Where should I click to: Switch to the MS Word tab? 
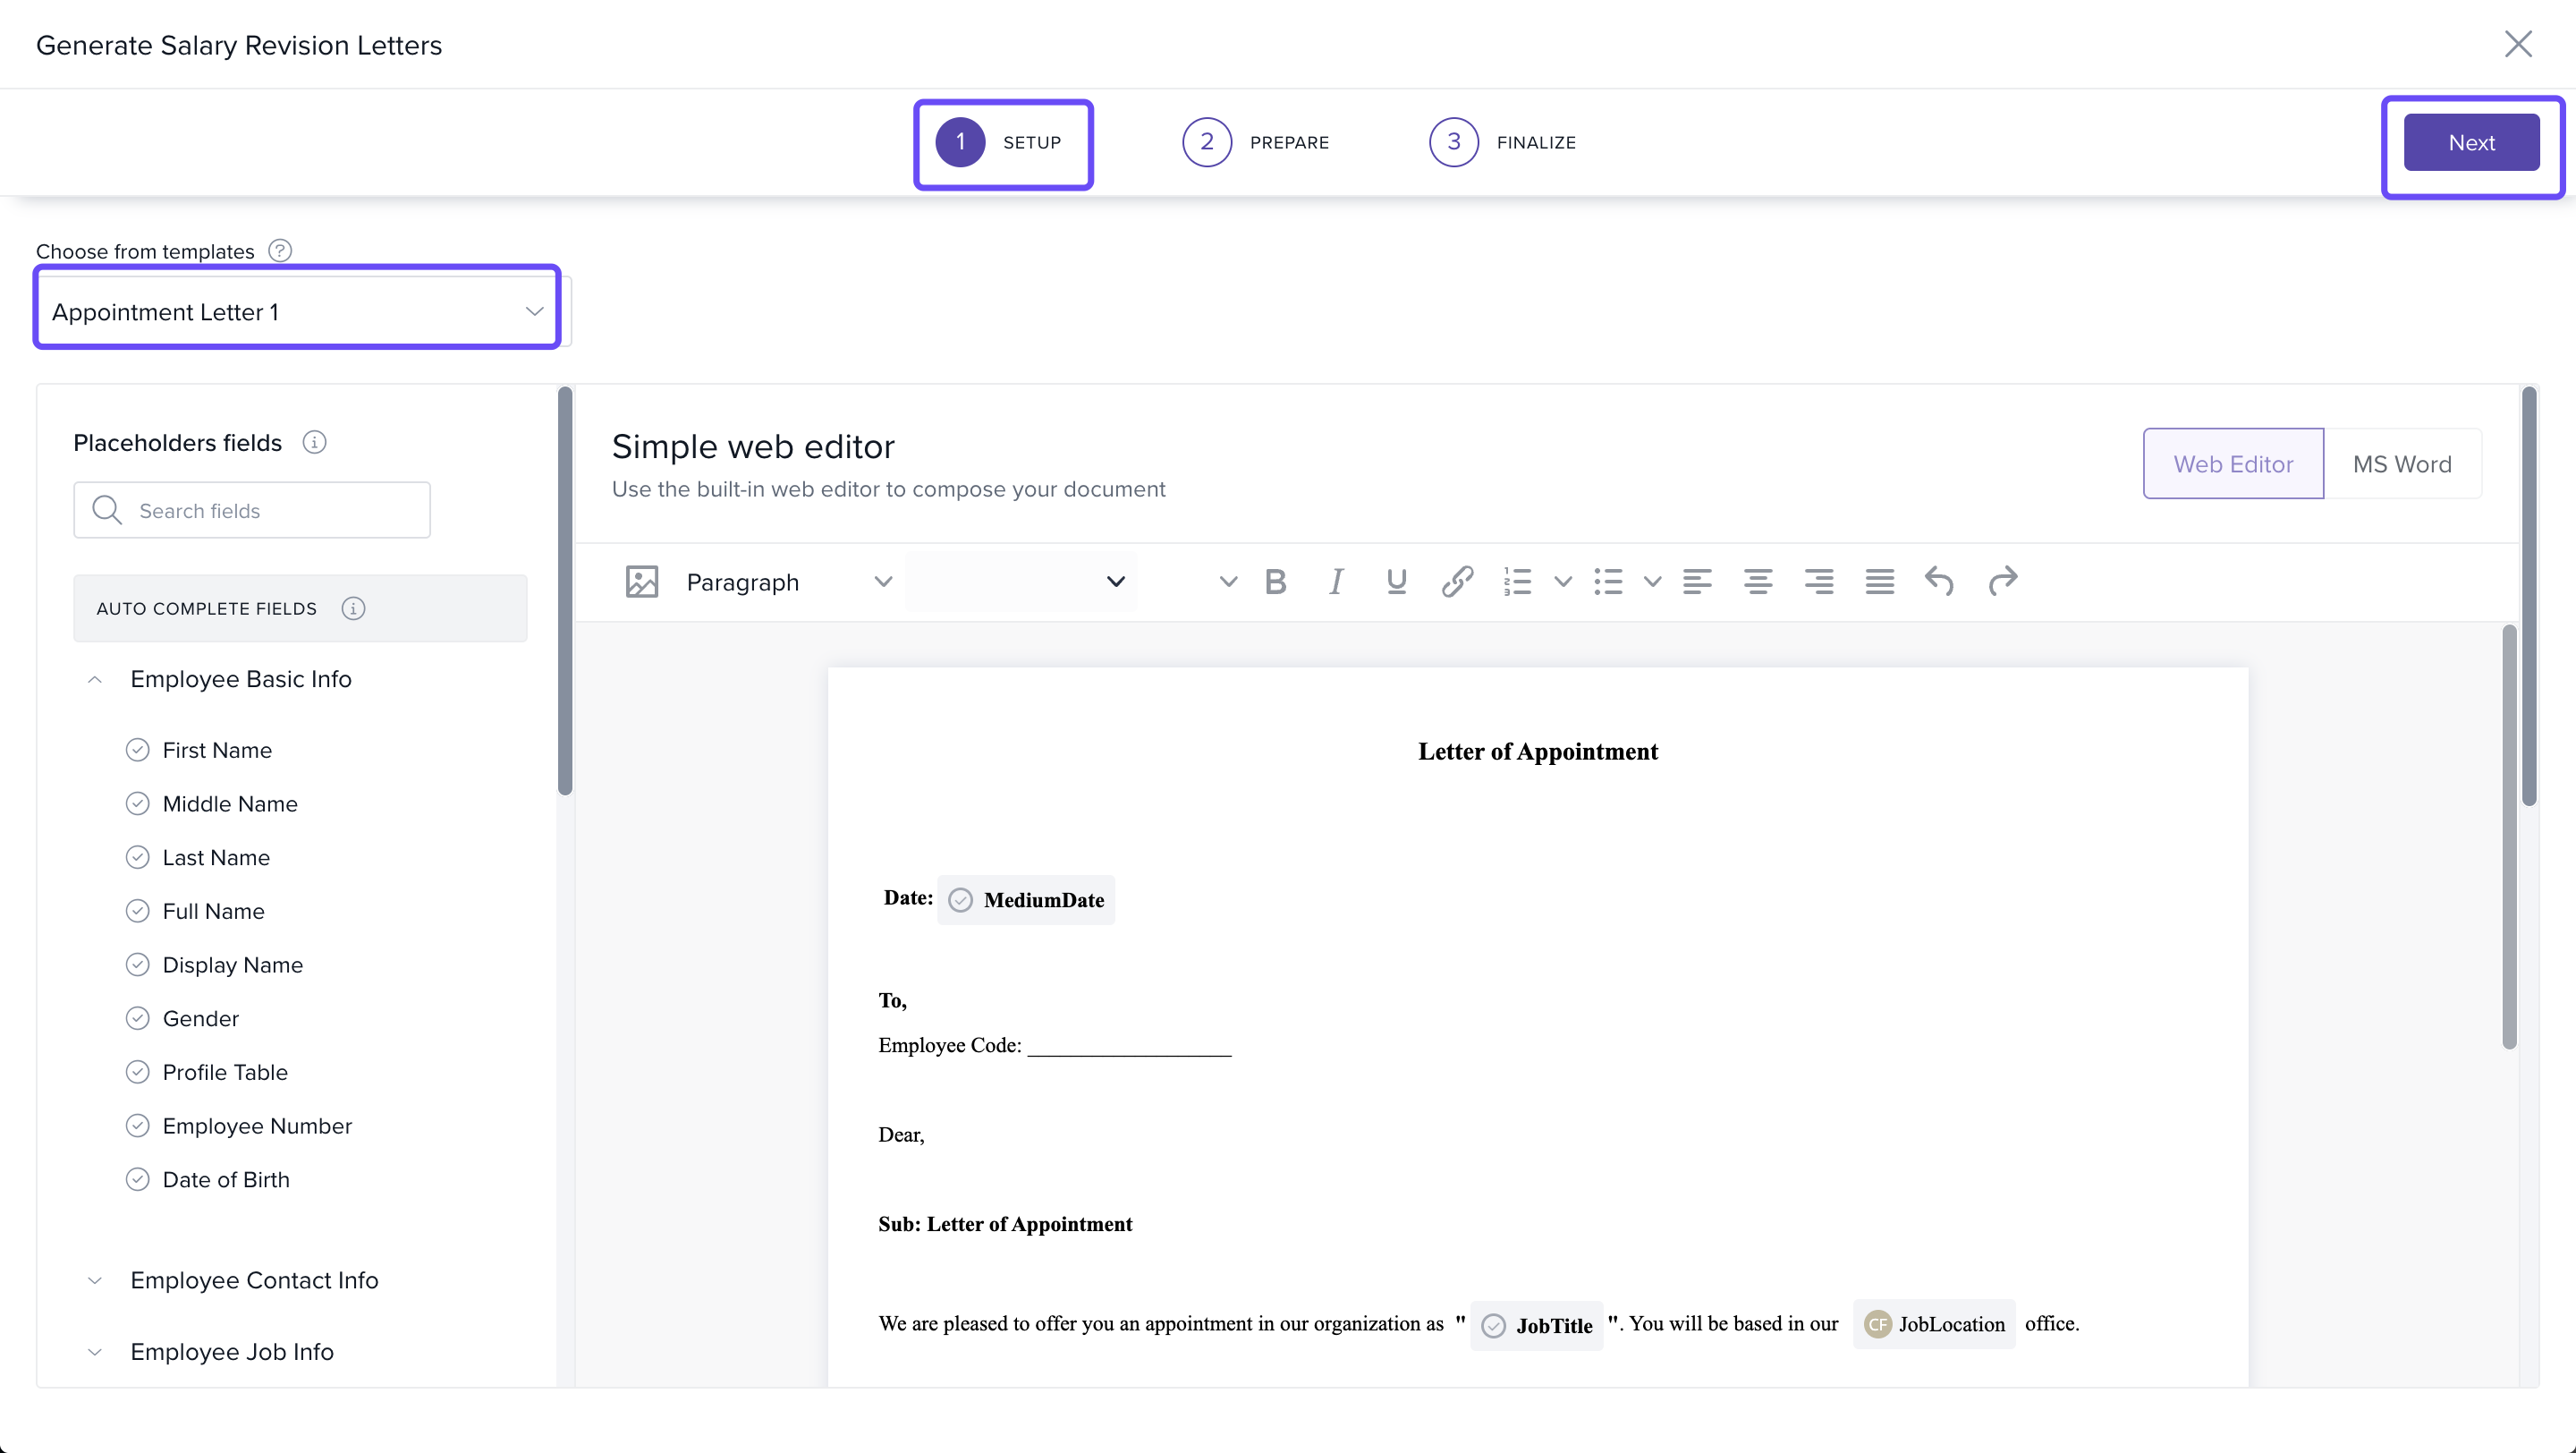(2401, 464)
